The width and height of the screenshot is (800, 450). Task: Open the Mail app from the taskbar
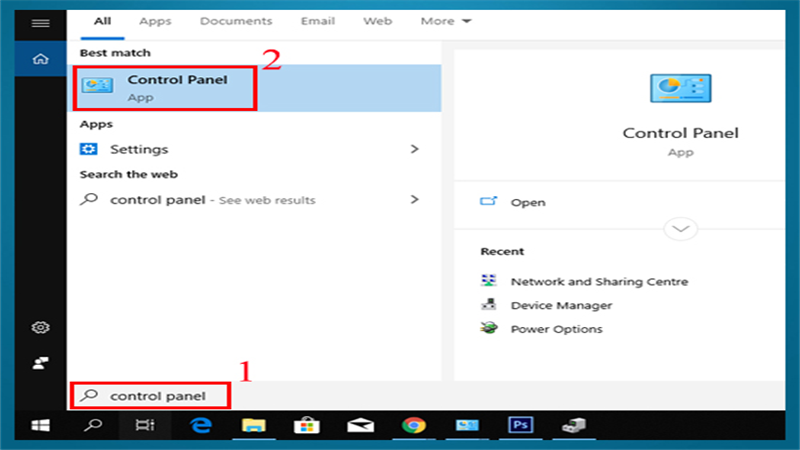pos(360,425)
